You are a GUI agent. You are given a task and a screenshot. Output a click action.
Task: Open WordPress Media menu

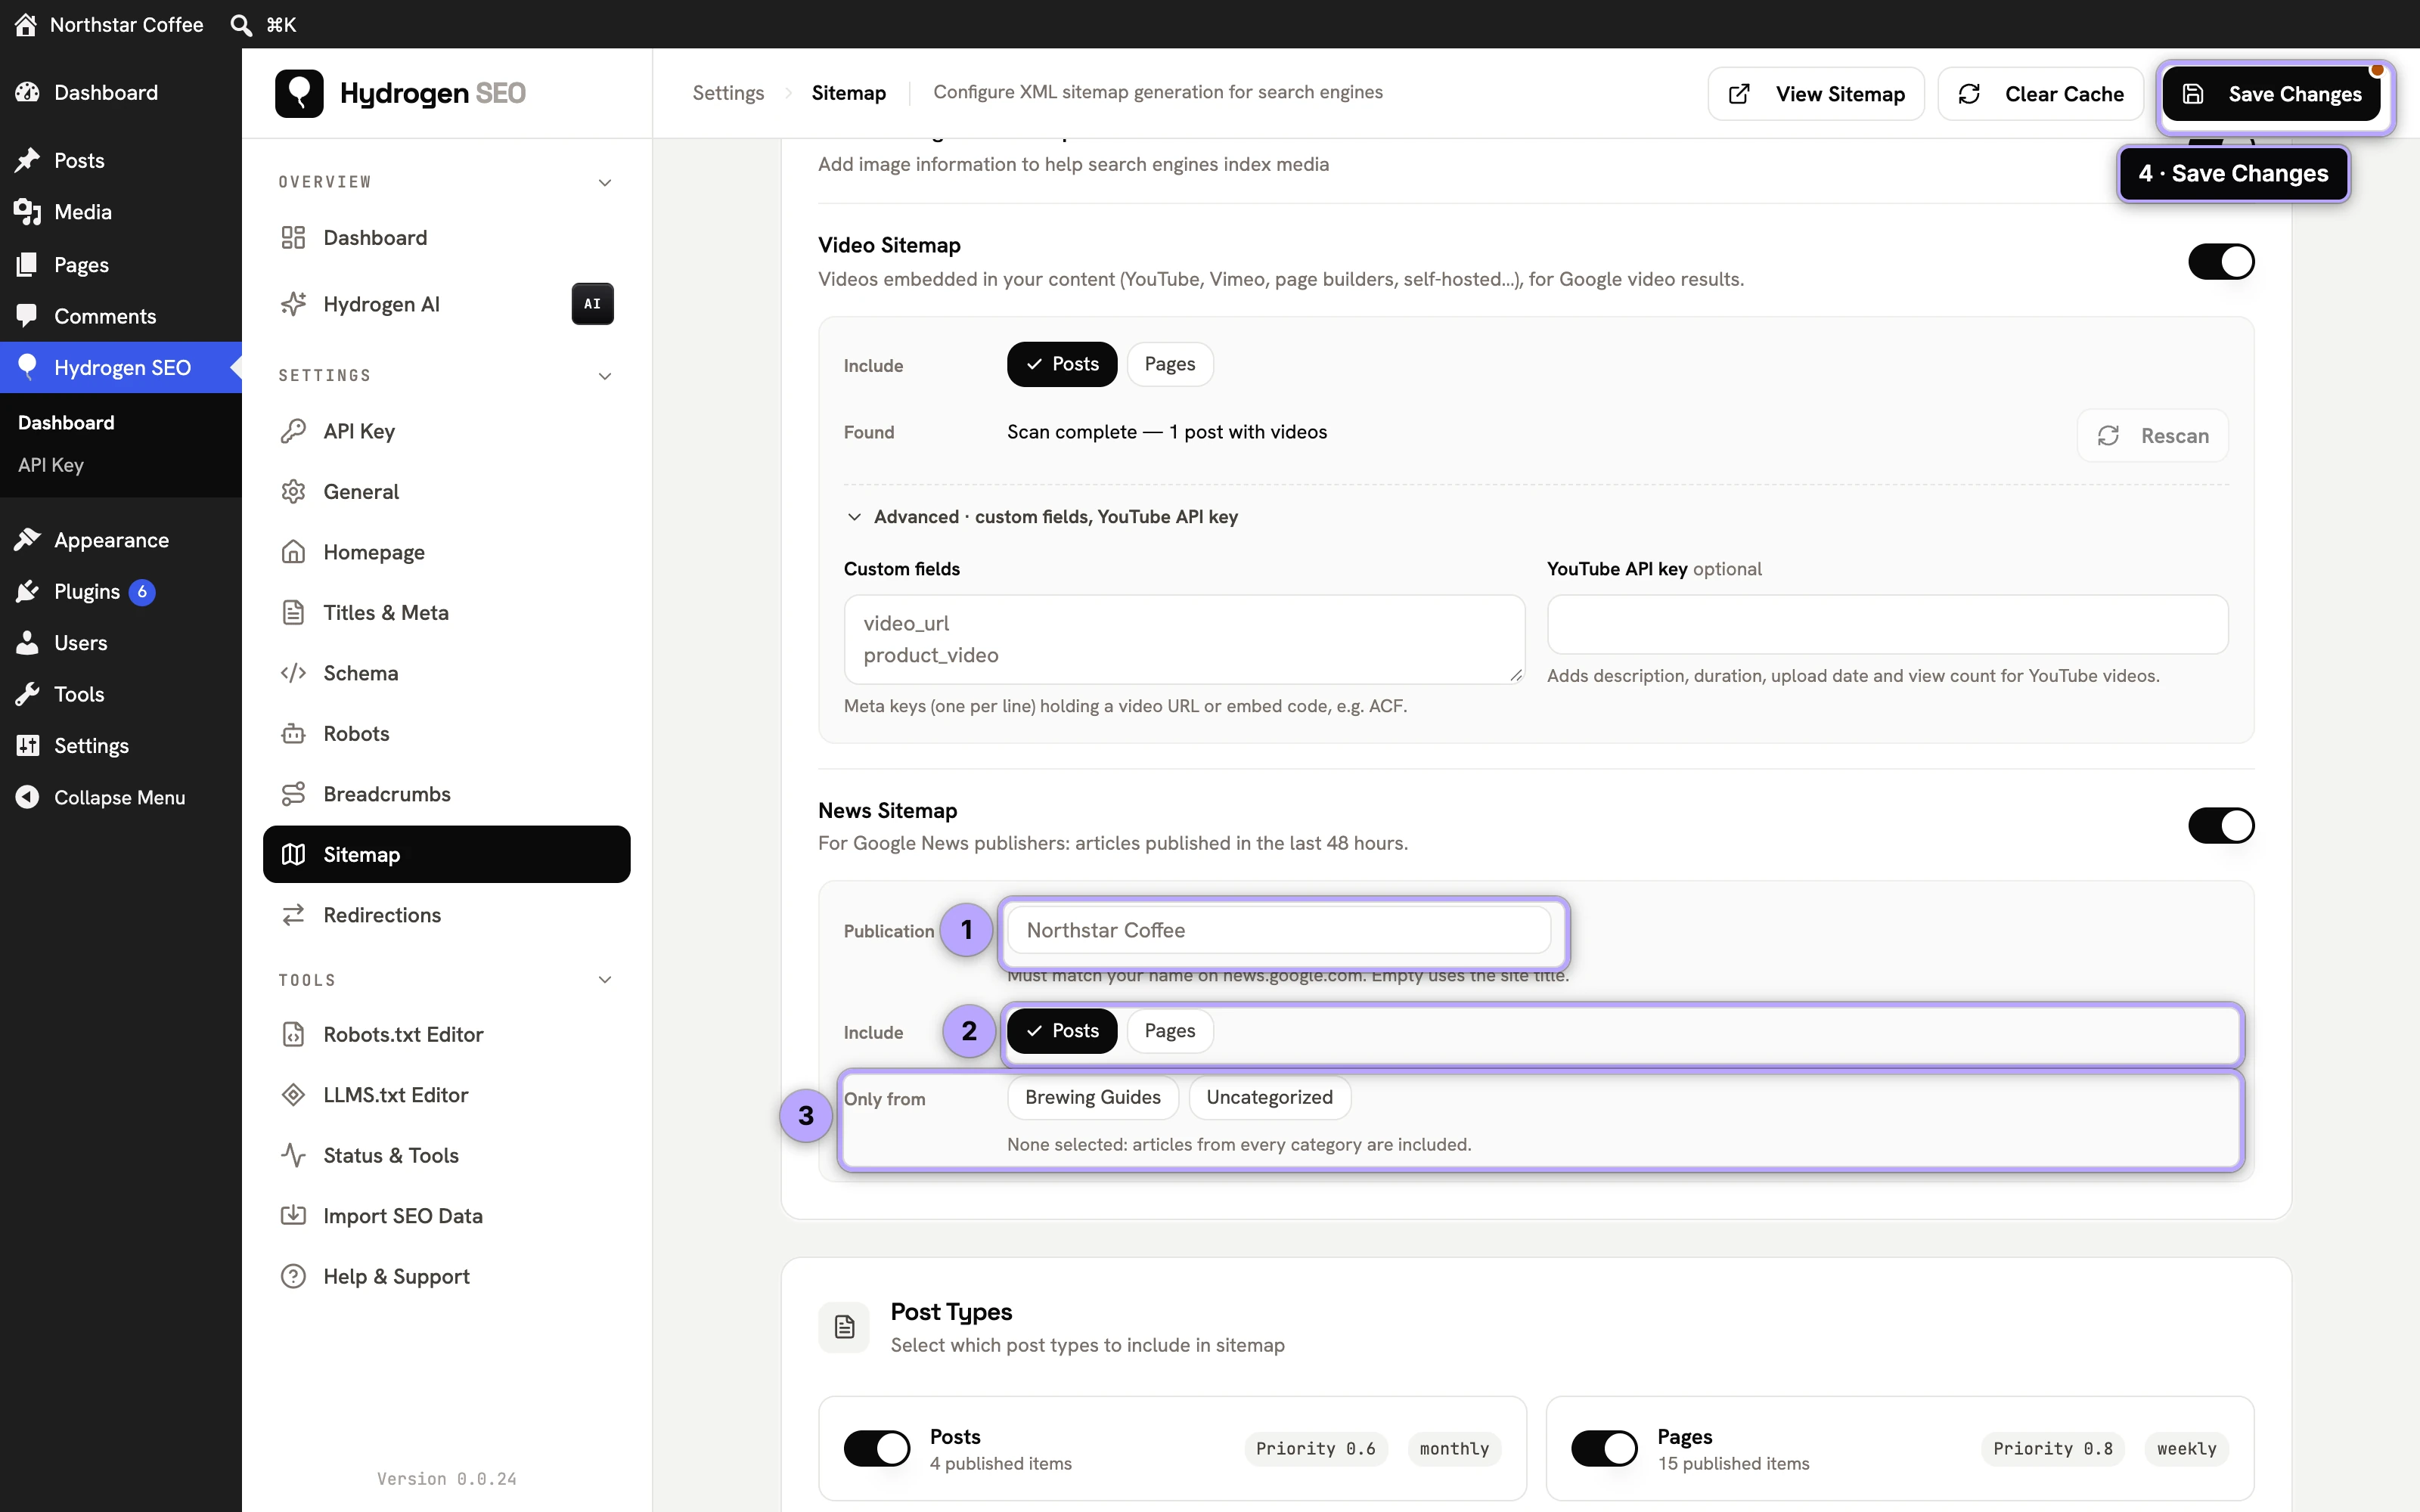[x=121, y=212]
